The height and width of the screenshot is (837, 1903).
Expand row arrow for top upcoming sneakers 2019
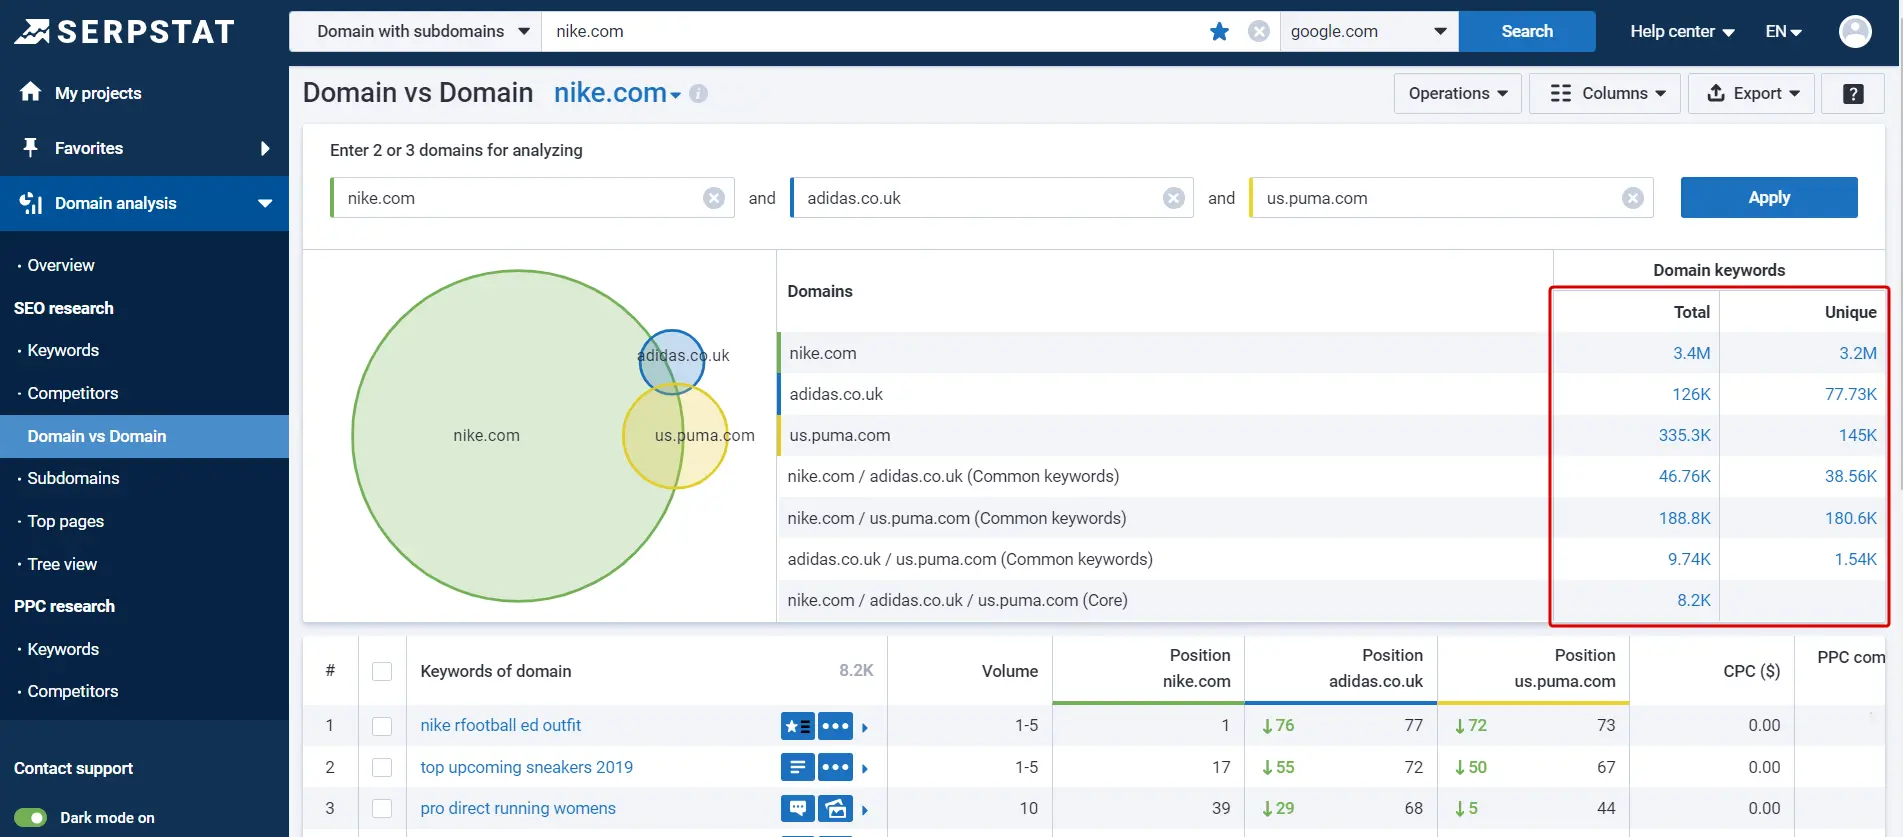(865, 768)
